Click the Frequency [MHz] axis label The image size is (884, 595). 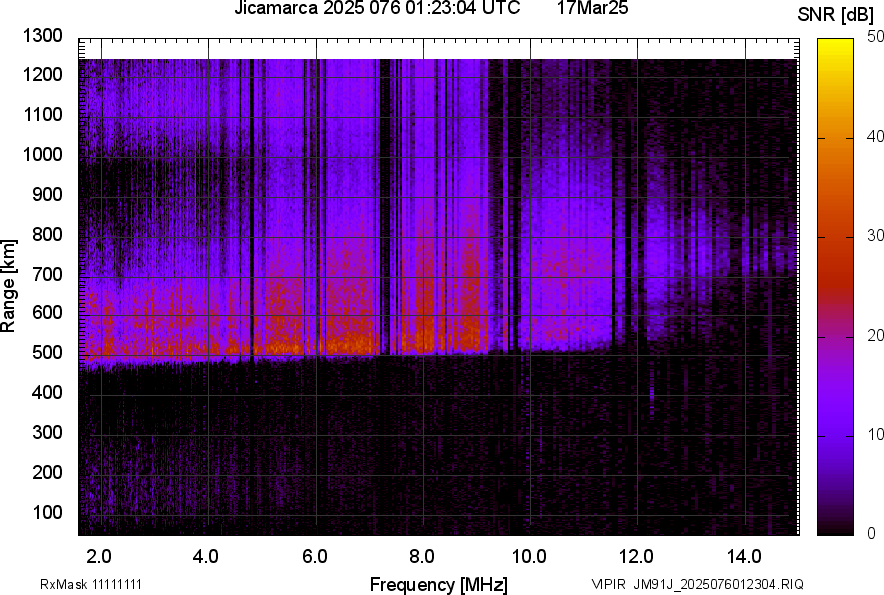(438, 584)
